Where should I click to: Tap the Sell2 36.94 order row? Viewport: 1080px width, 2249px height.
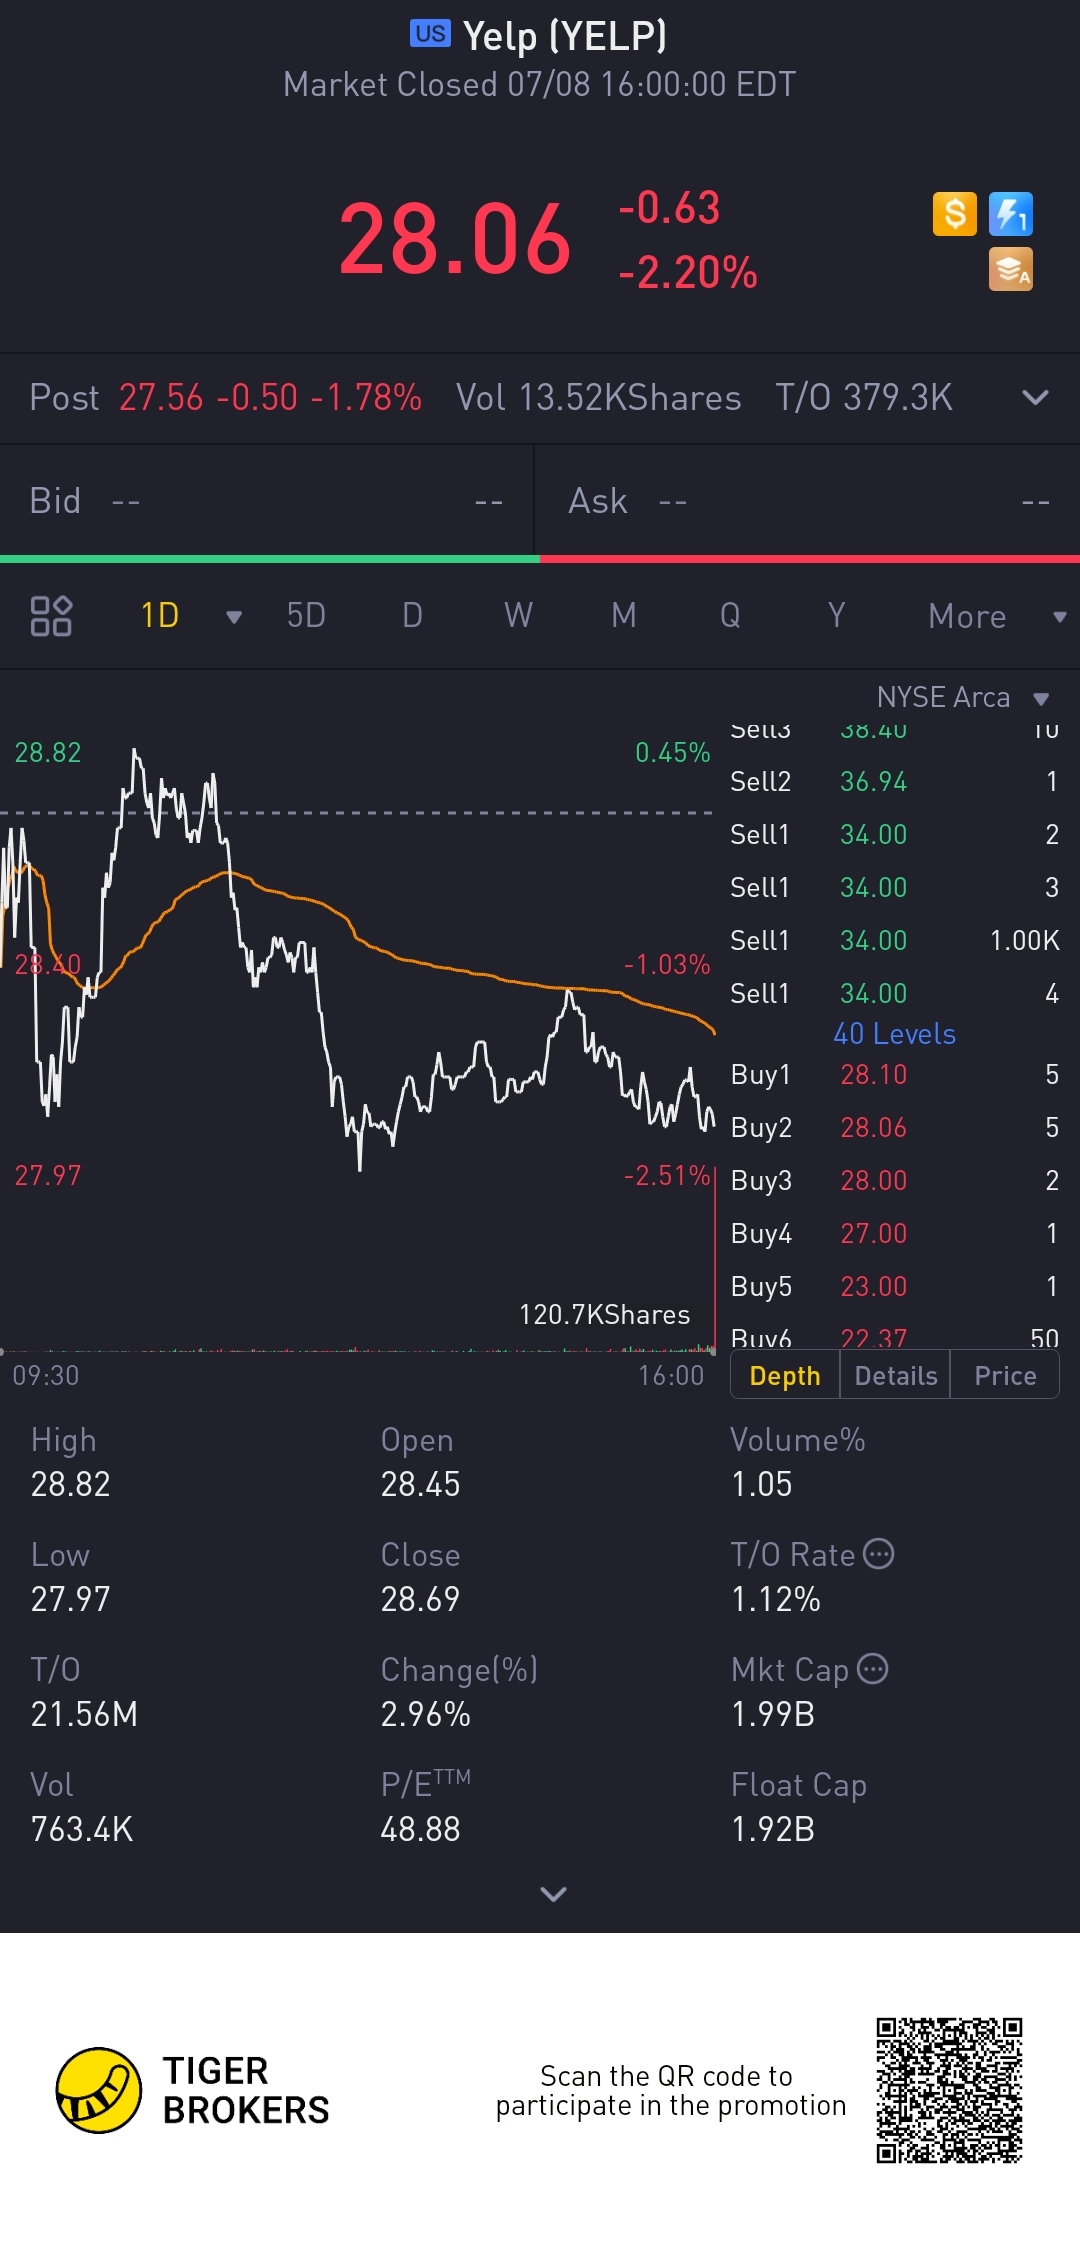click(895, 781)
